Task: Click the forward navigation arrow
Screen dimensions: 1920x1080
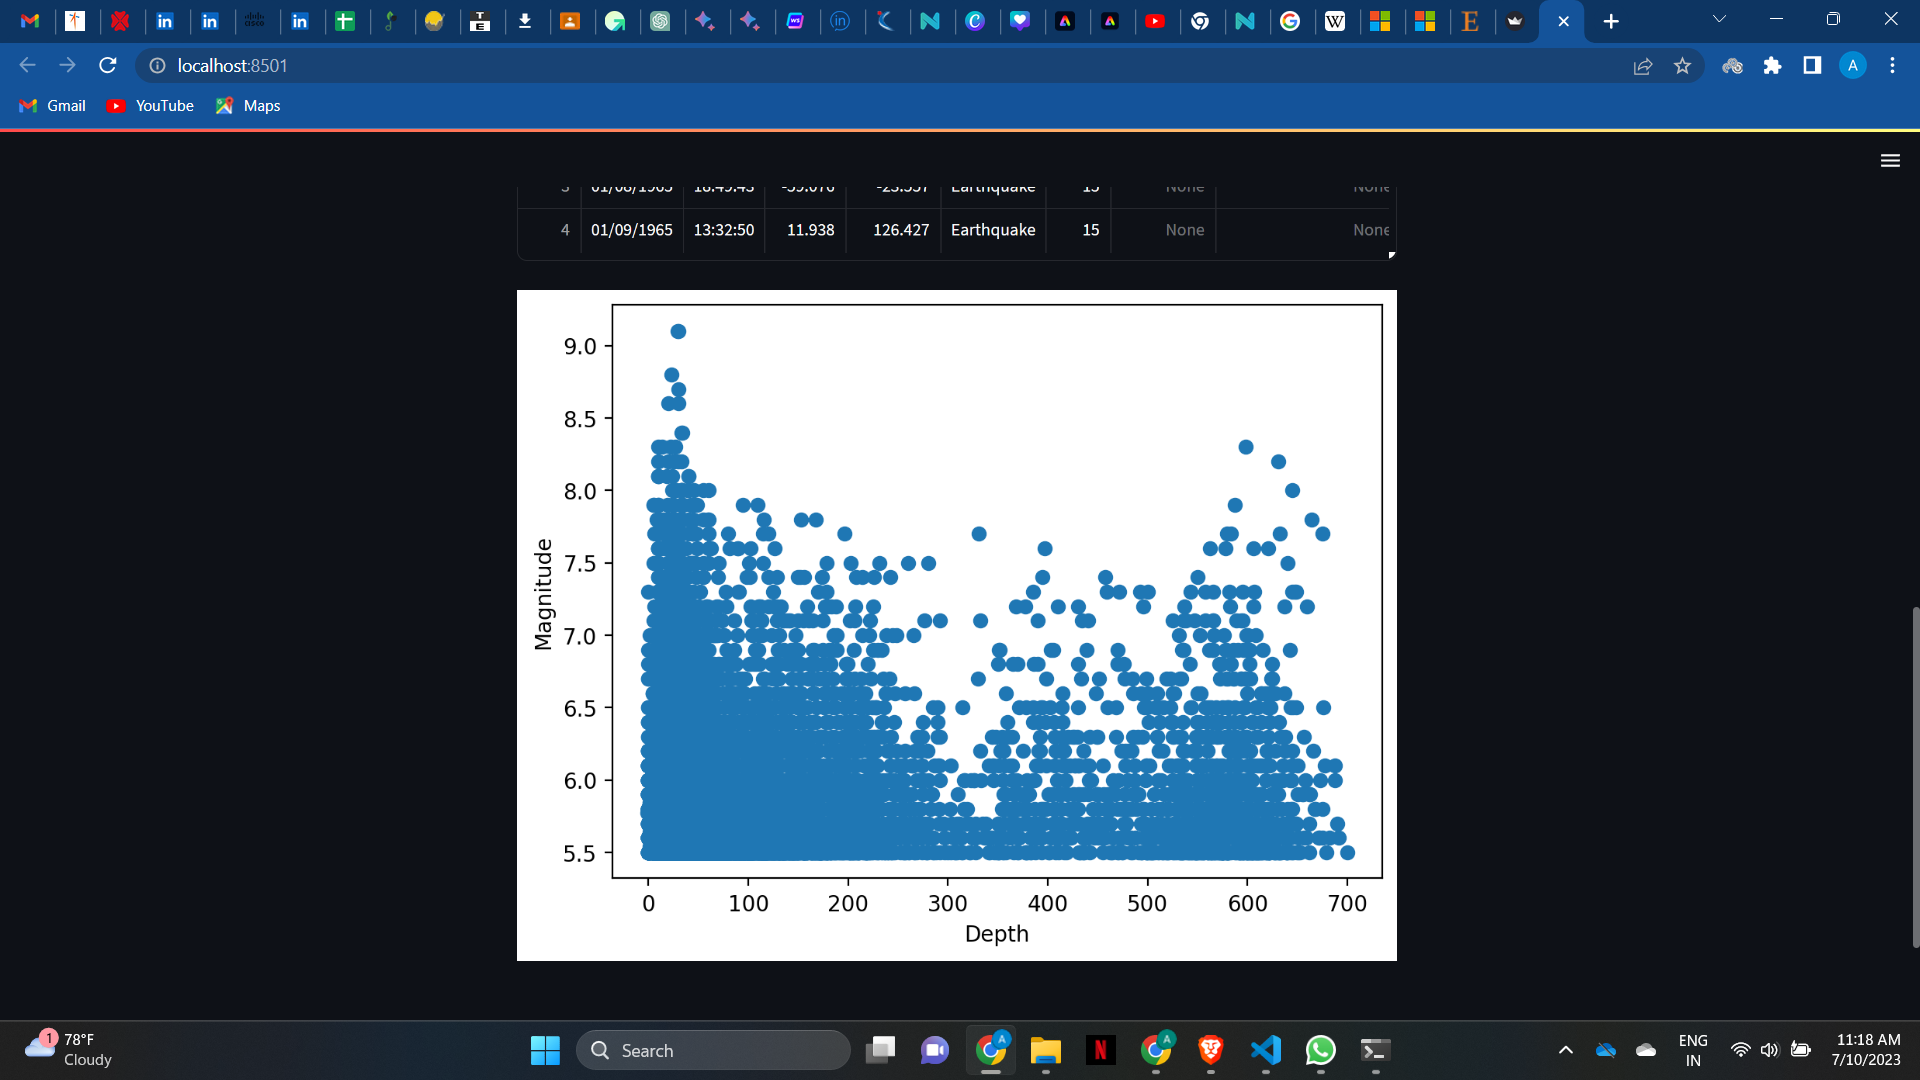Action: click(x=66, y=65)
